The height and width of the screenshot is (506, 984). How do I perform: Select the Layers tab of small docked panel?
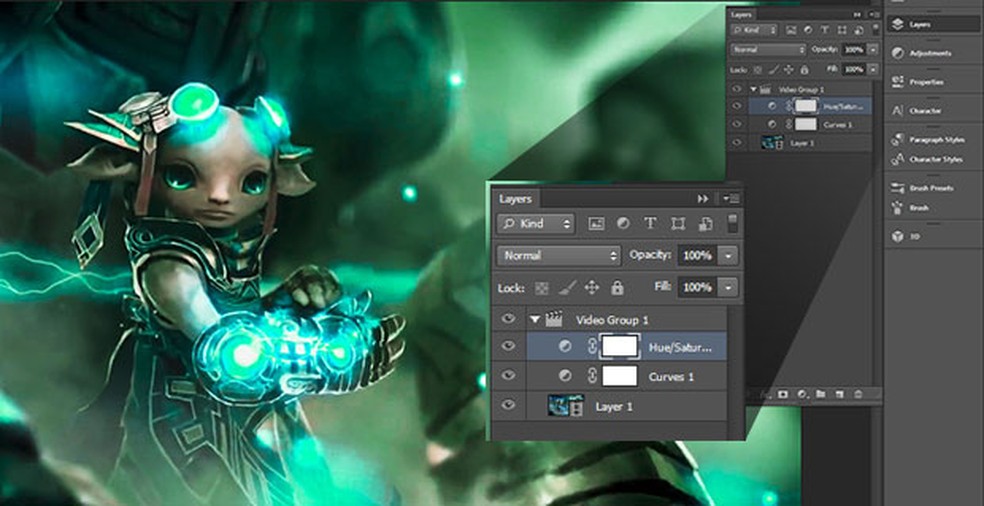(742, 14)
